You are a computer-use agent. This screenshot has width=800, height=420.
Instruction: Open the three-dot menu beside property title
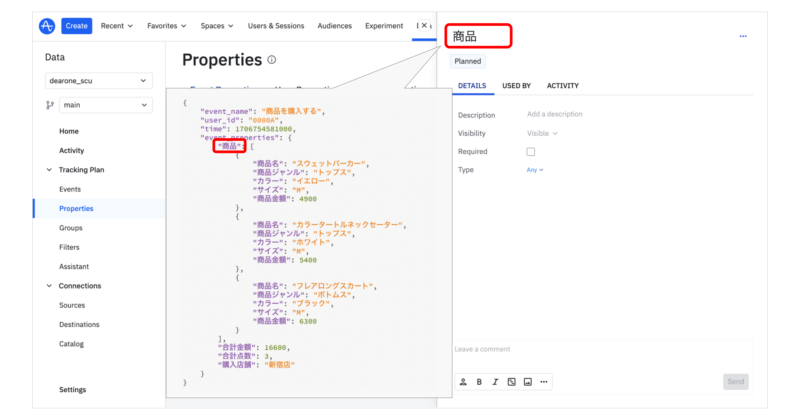click(743, 37)
